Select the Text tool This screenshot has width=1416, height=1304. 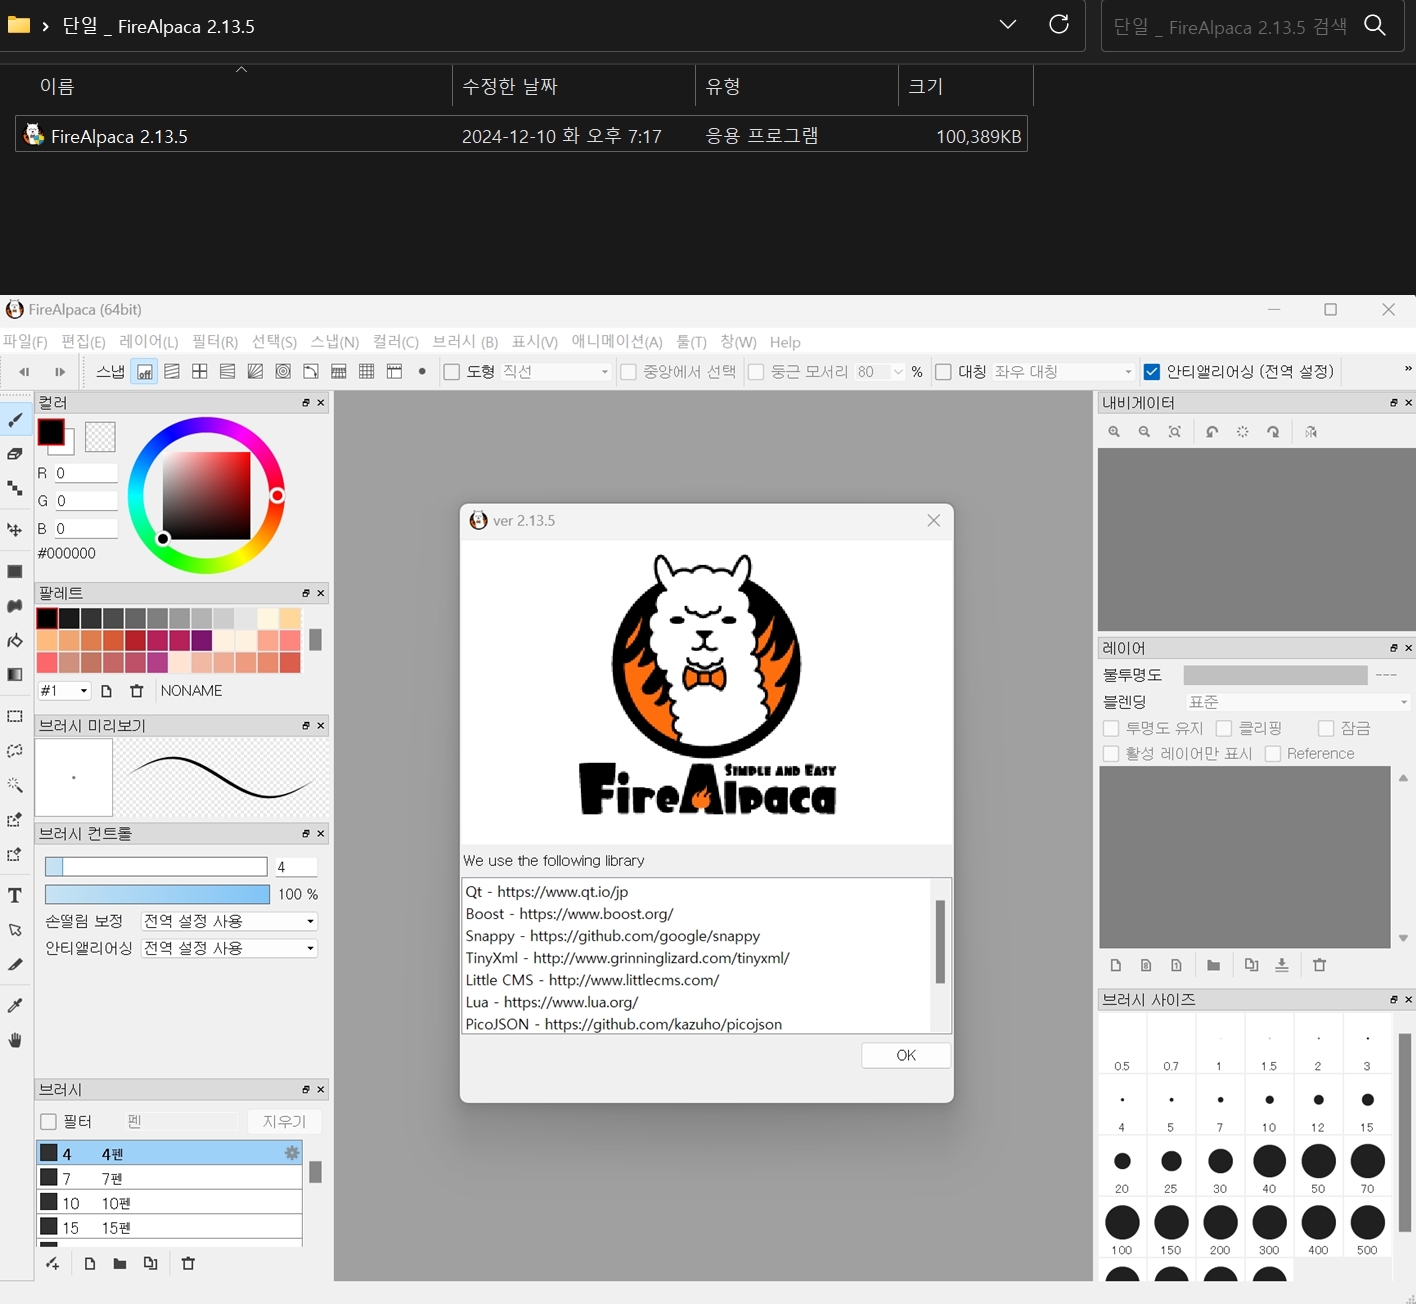tap(15, 895)
